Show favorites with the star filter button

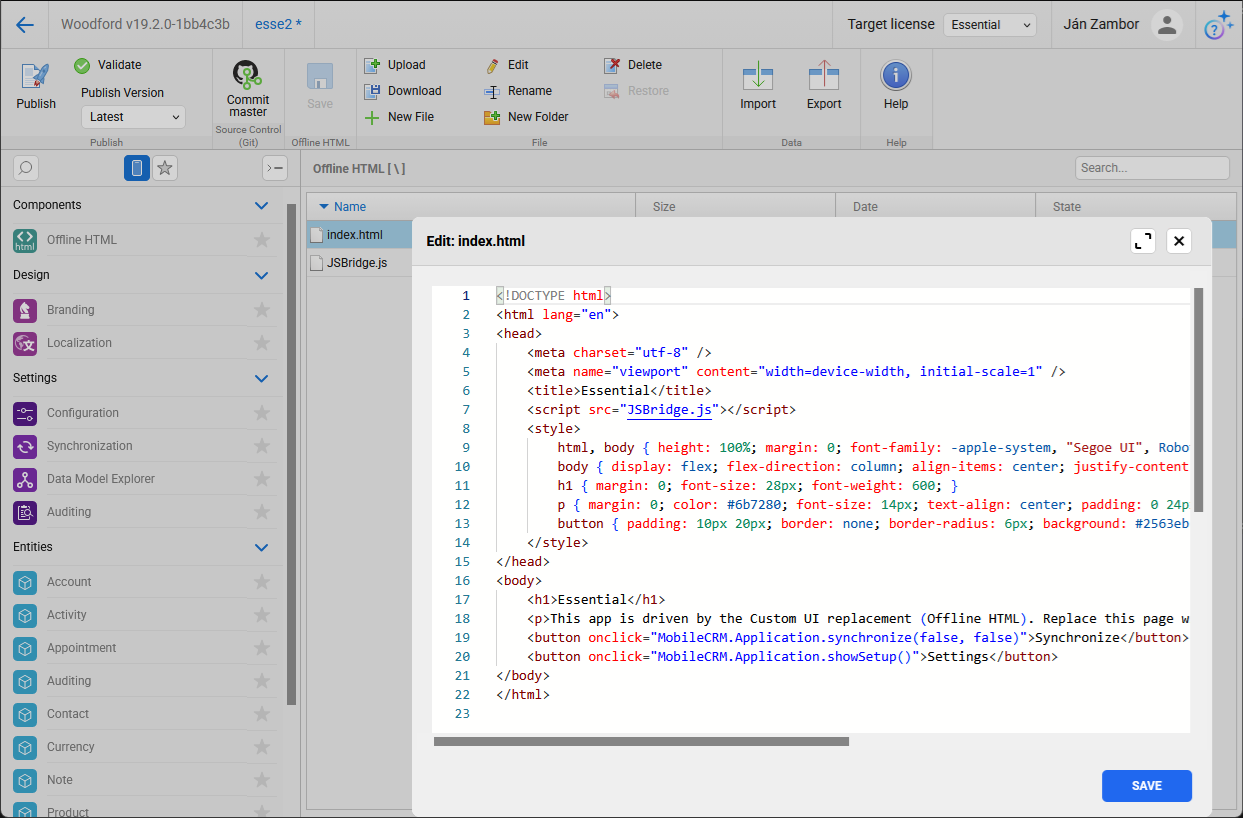tap(166, 168)
